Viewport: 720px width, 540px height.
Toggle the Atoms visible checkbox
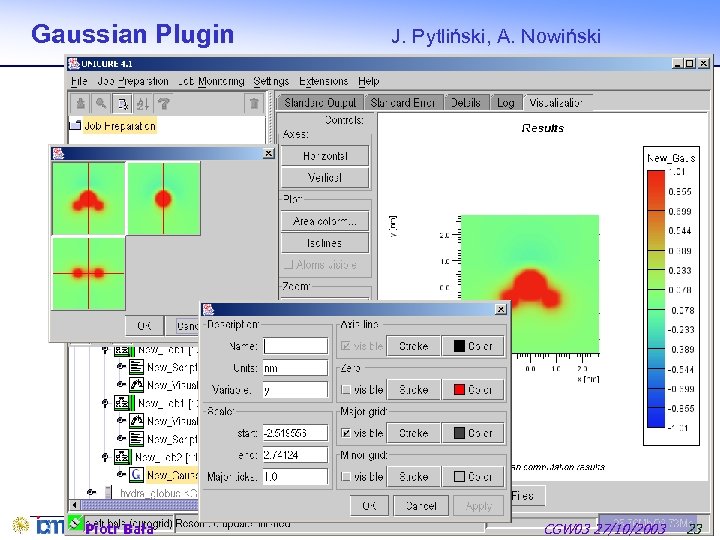coord(288,265)
